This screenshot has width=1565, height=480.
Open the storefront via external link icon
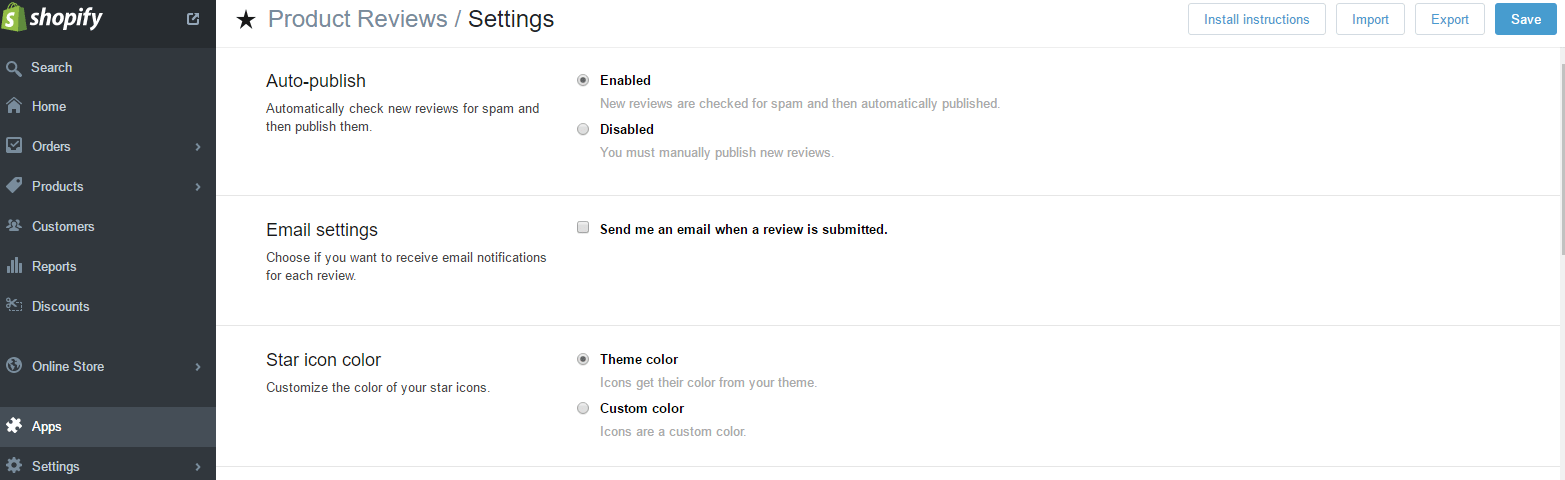193,18
